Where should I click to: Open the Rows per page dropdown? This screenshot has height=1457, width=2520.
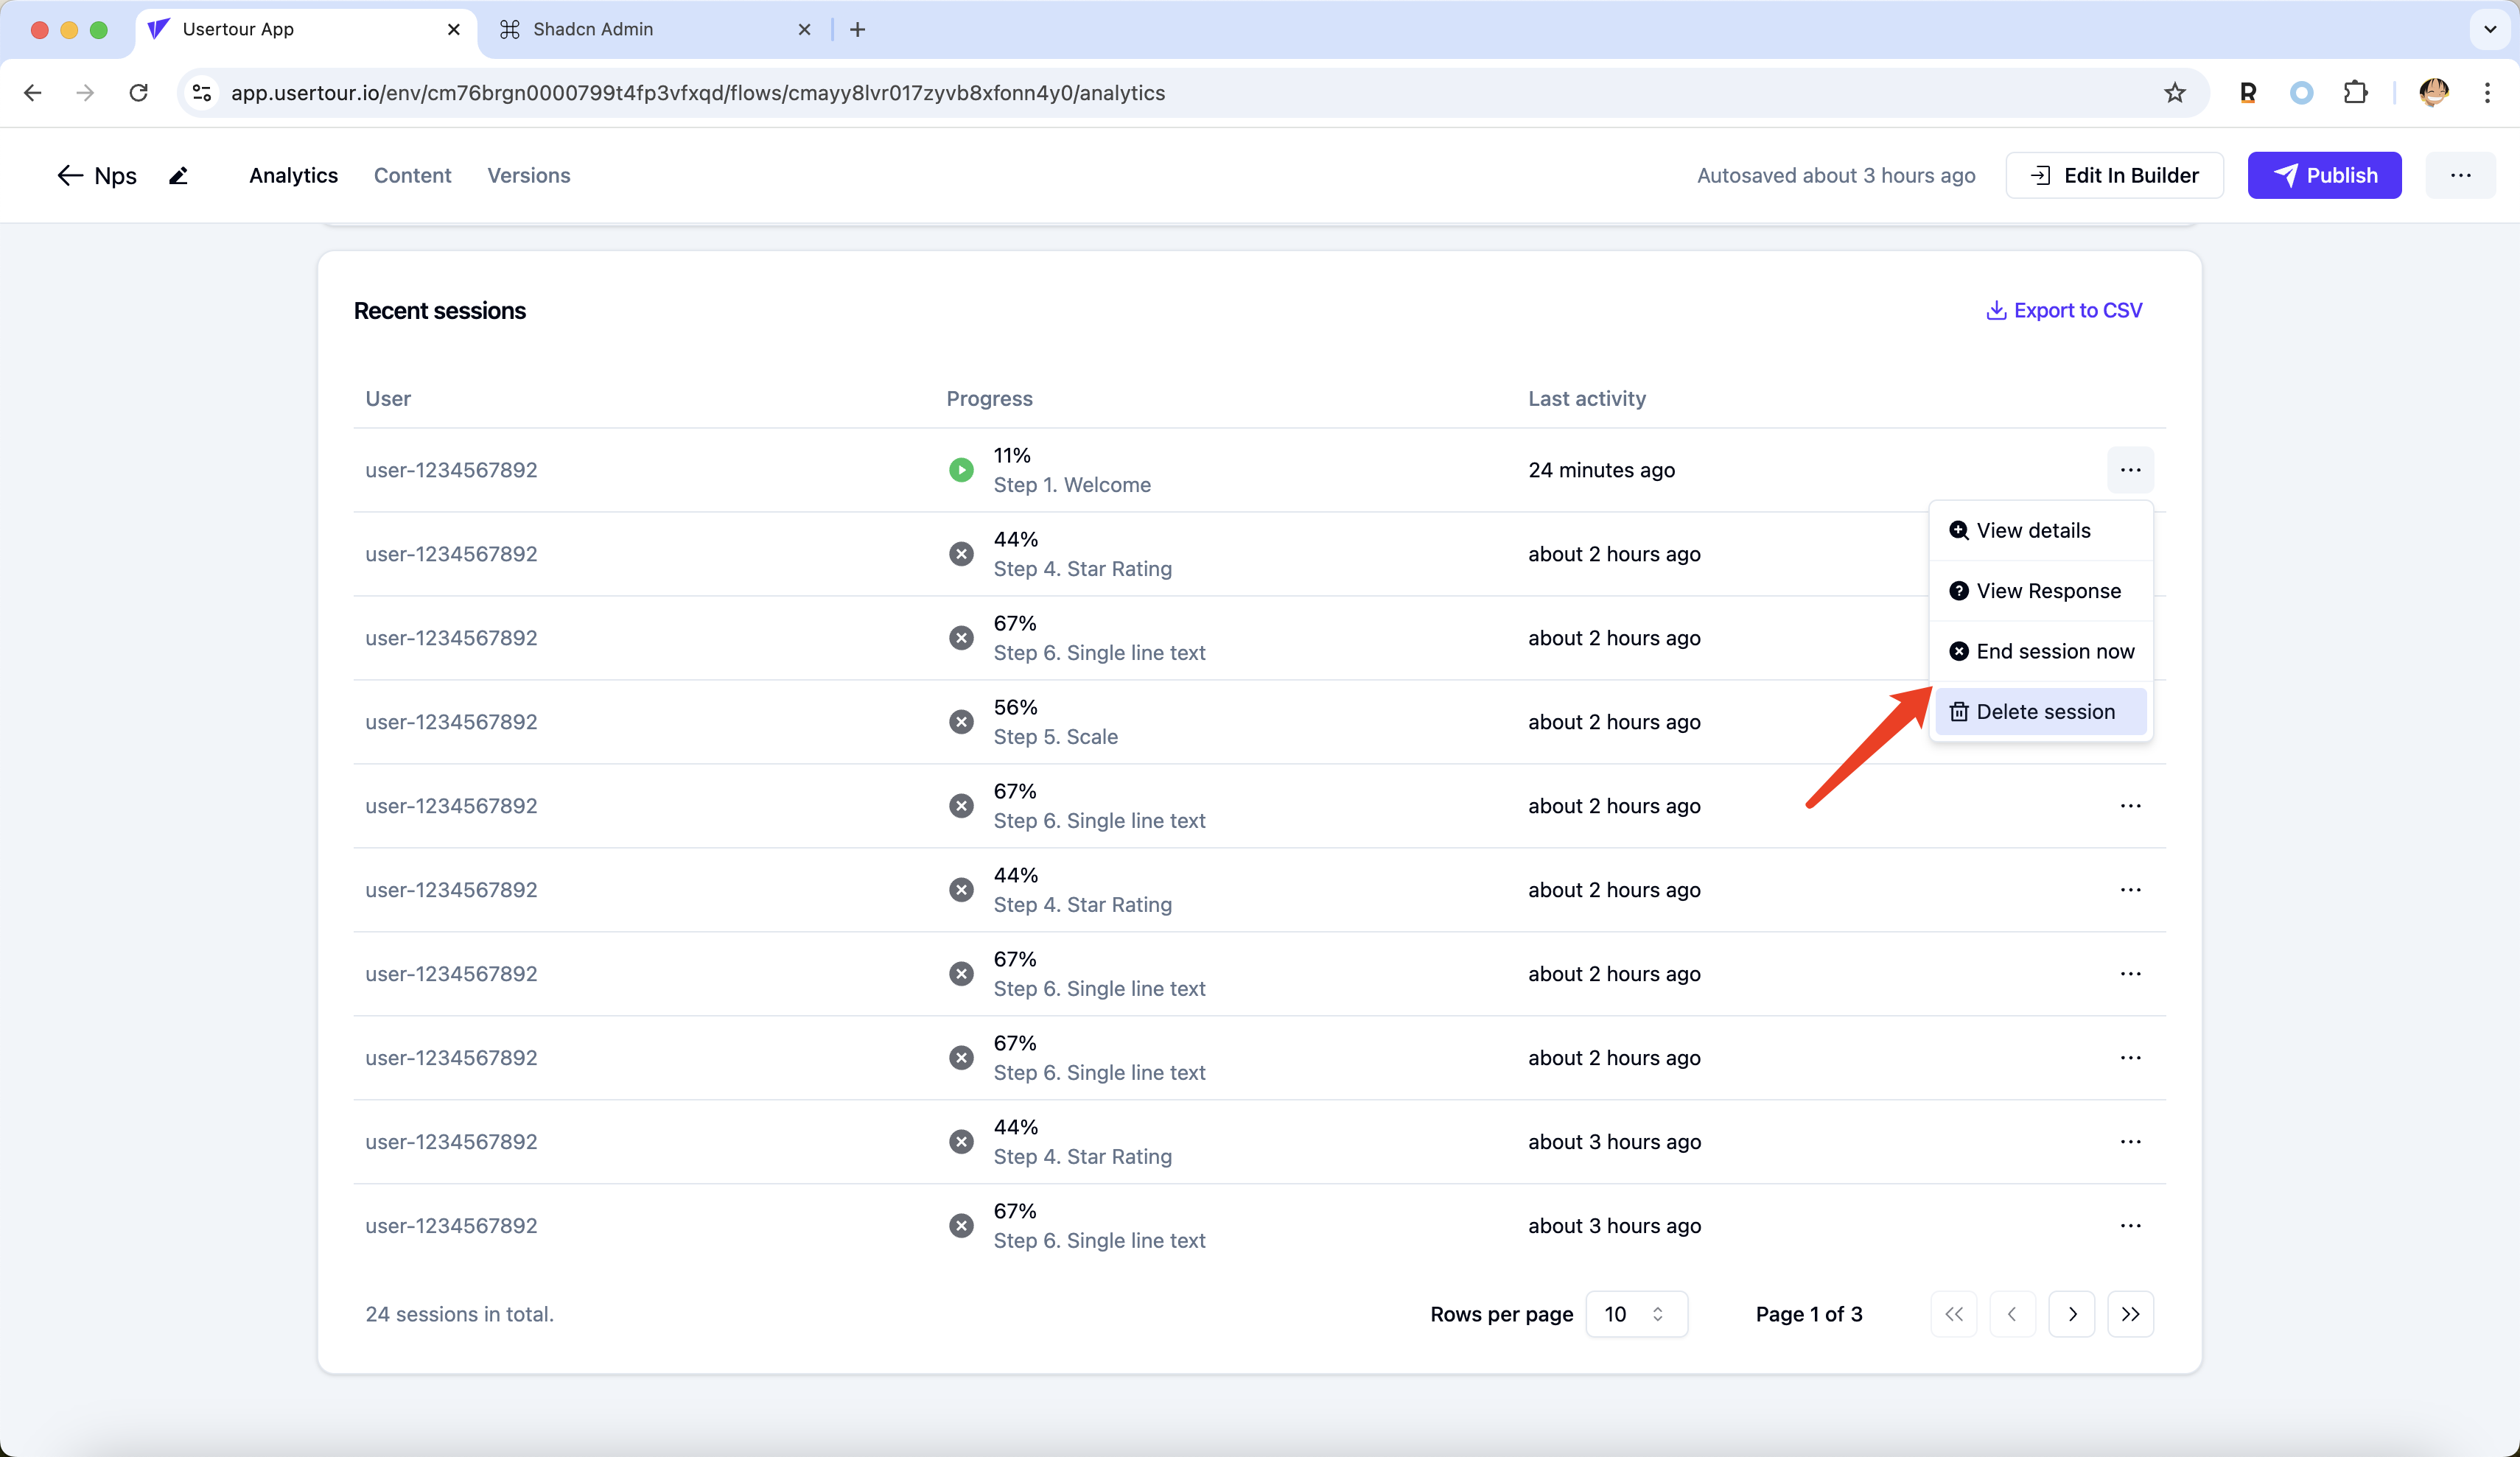1636,1314
